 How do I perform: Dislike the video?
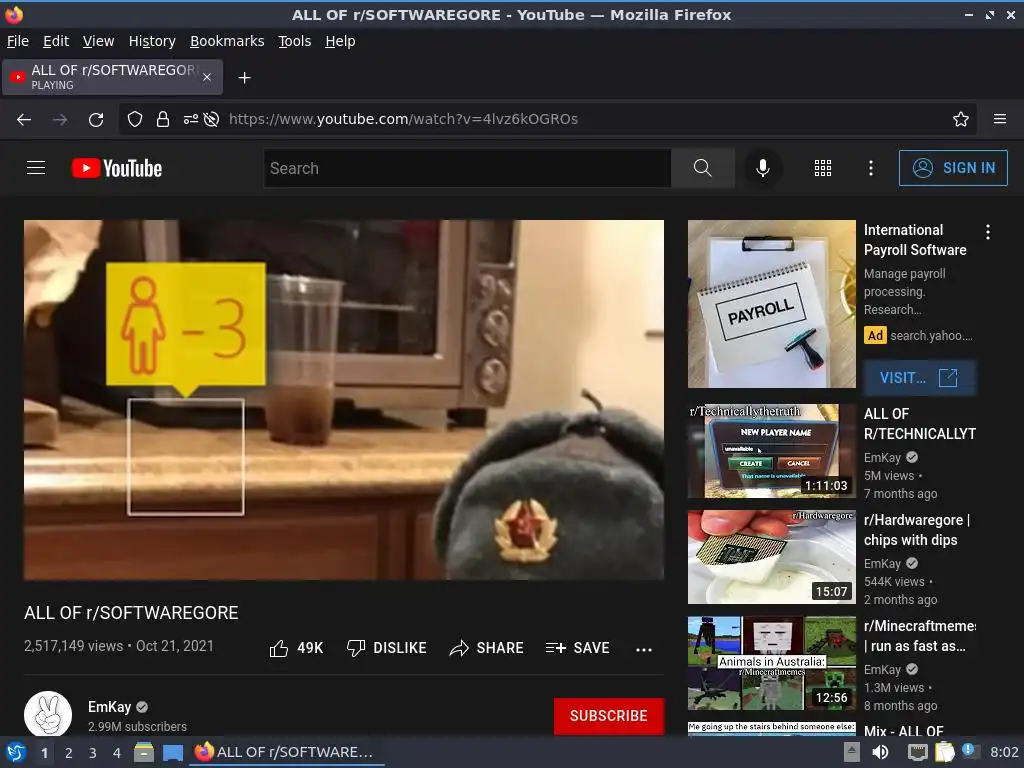(387, 648)
